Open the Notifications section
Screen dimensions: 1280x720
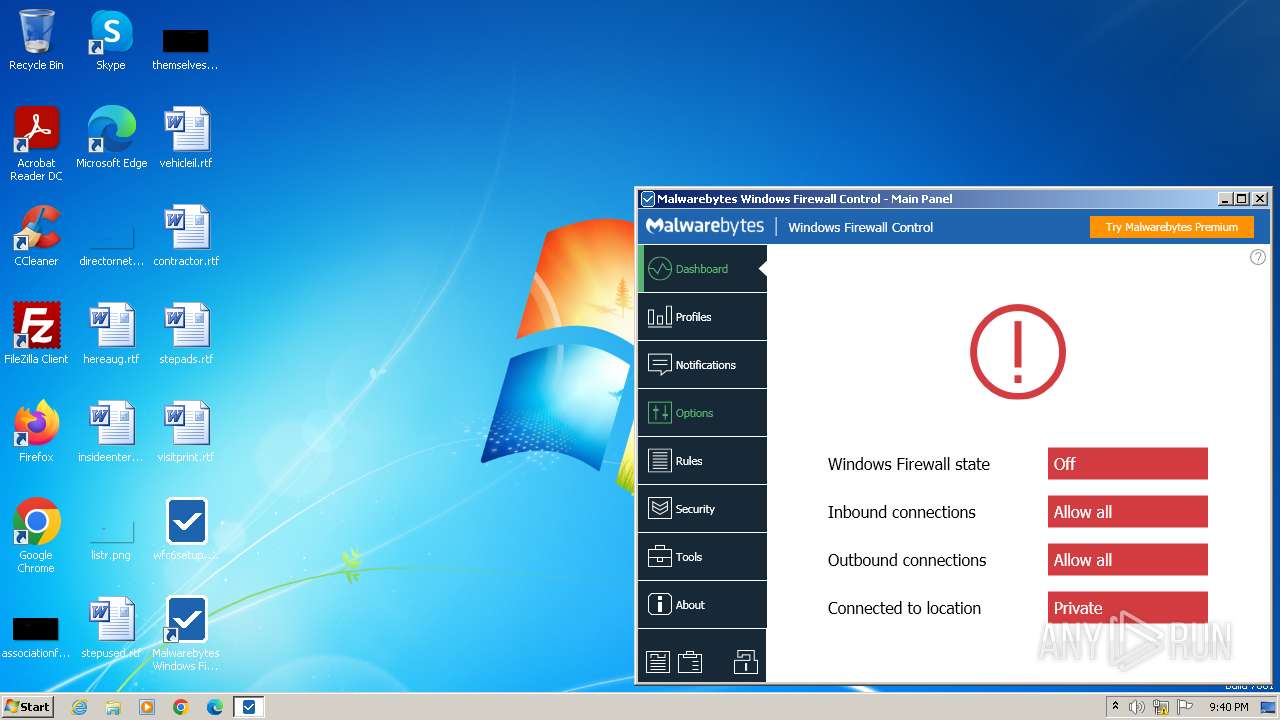click(x=702, y=365)
